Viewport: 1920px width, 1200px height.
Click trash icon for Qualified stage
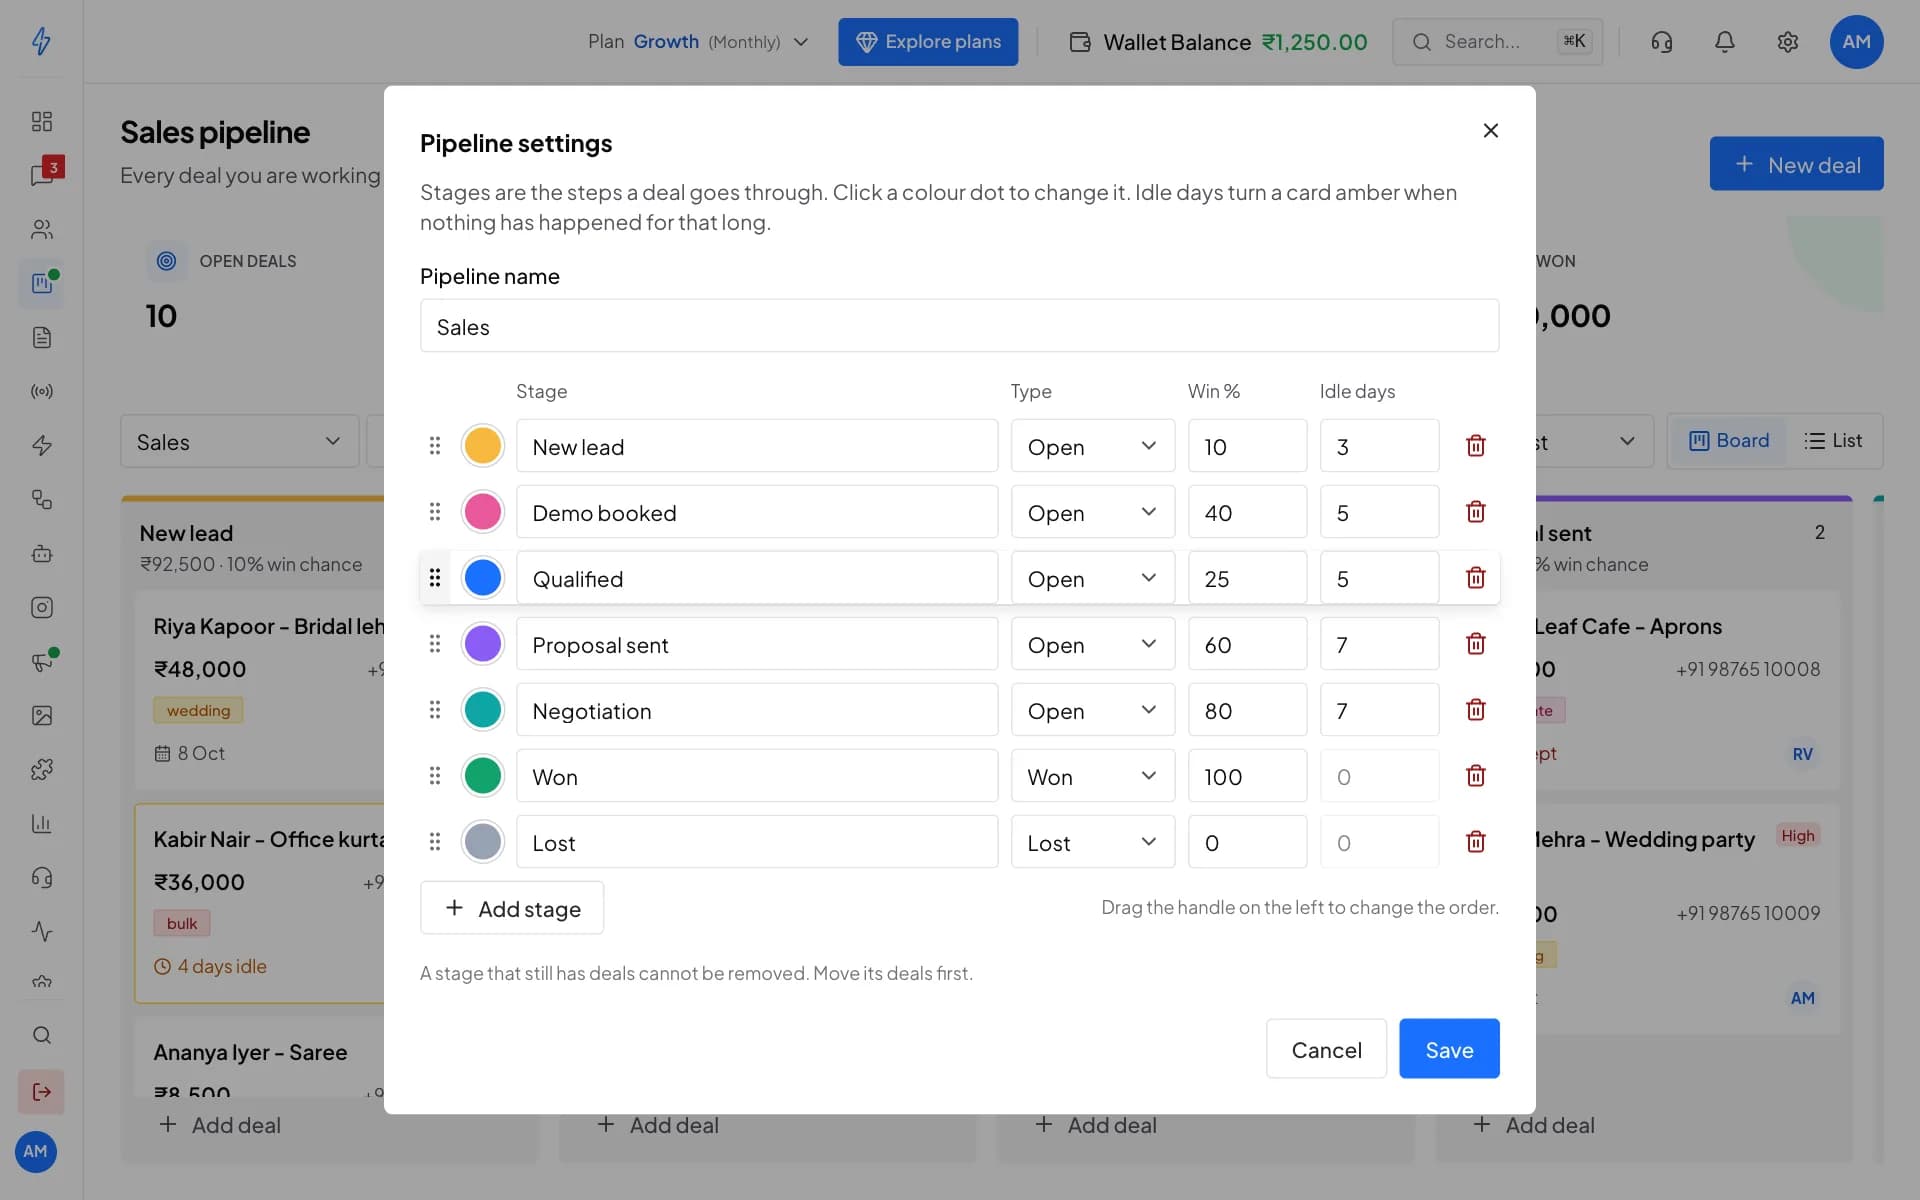point(1475,578)
